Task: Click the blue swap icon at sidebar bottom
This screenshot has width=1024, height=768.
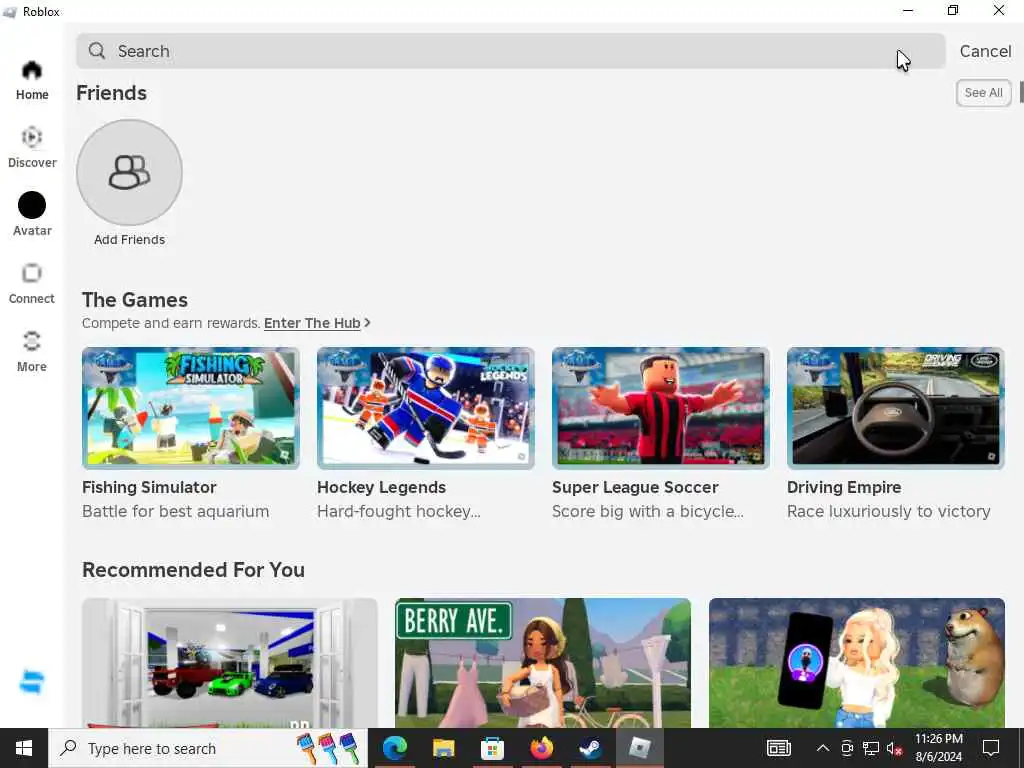Action: pos(32,682)
